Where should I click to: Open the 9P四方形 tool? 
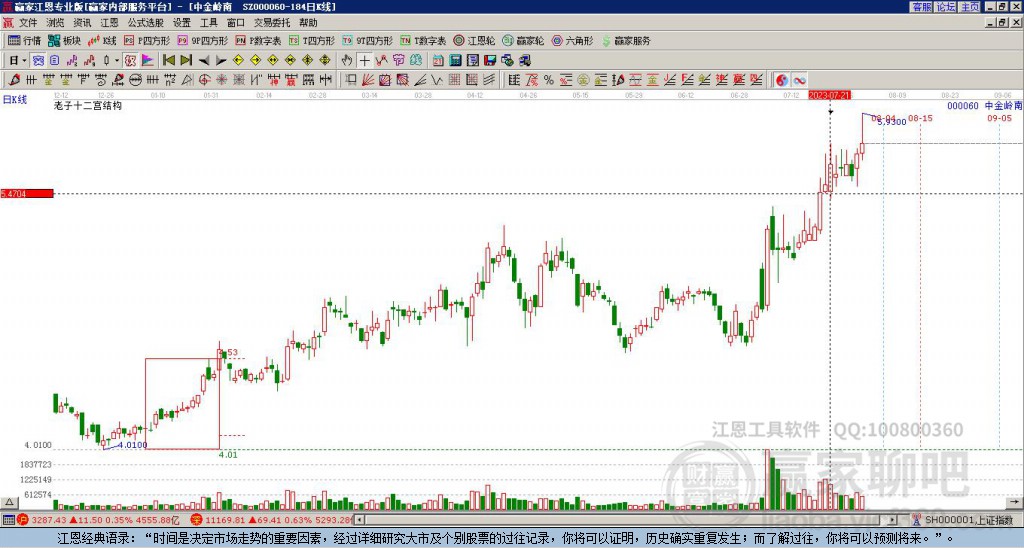[203, 40]
